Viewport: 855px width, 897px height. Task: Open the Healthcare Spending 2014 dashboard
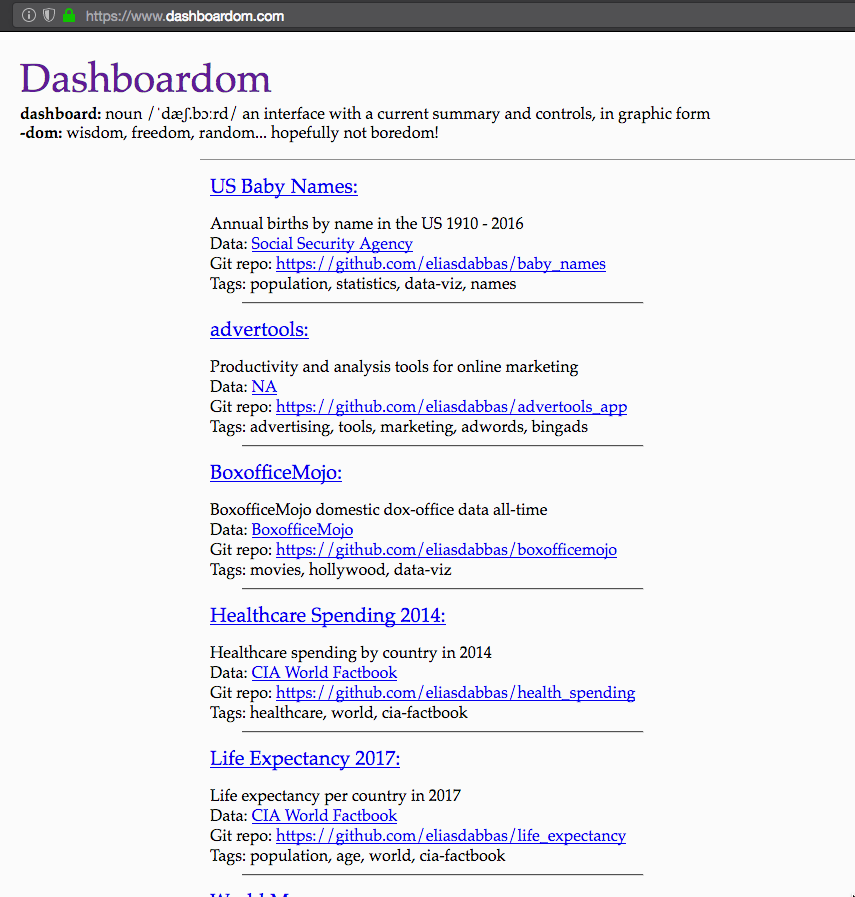(328, 616)
